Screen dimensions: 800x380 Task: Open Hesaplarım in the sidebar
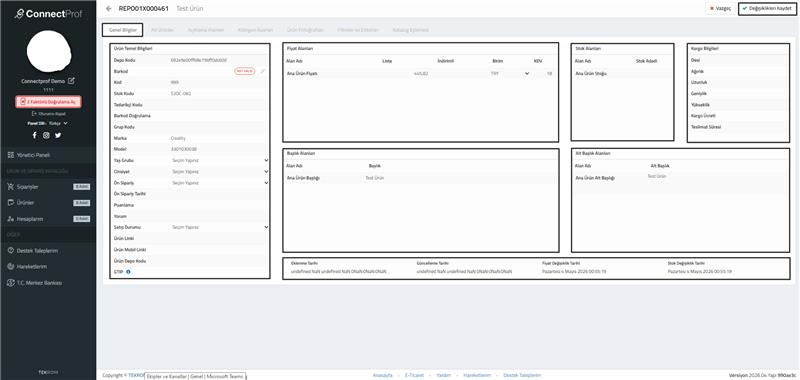click(x=48, y=219)
